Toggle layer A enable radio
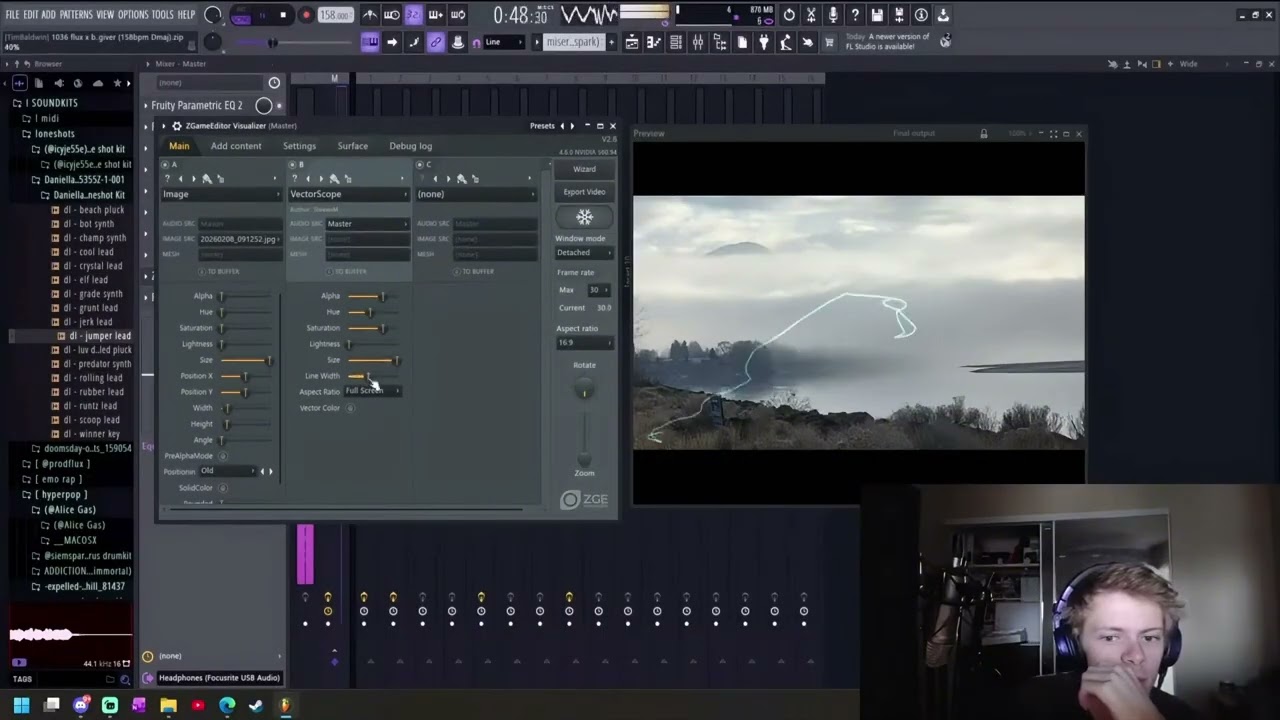 166,164
